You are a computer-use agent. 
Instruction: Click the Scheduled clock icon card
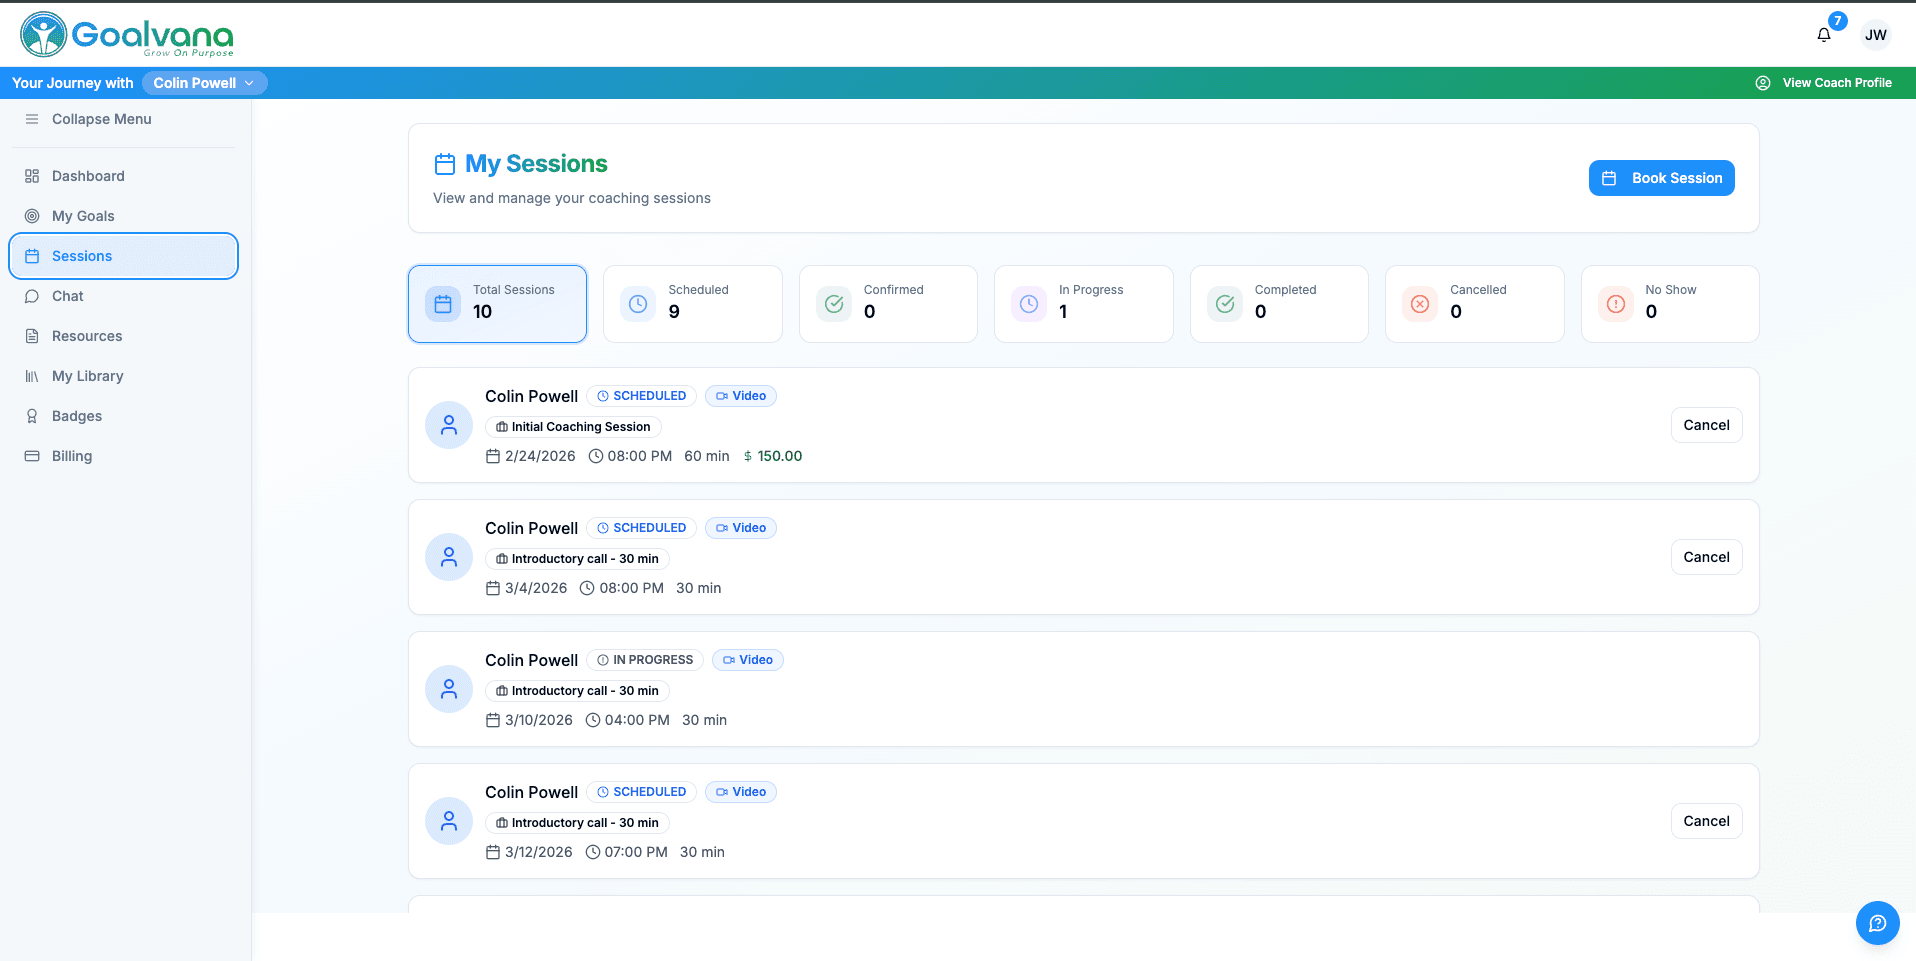638,304
